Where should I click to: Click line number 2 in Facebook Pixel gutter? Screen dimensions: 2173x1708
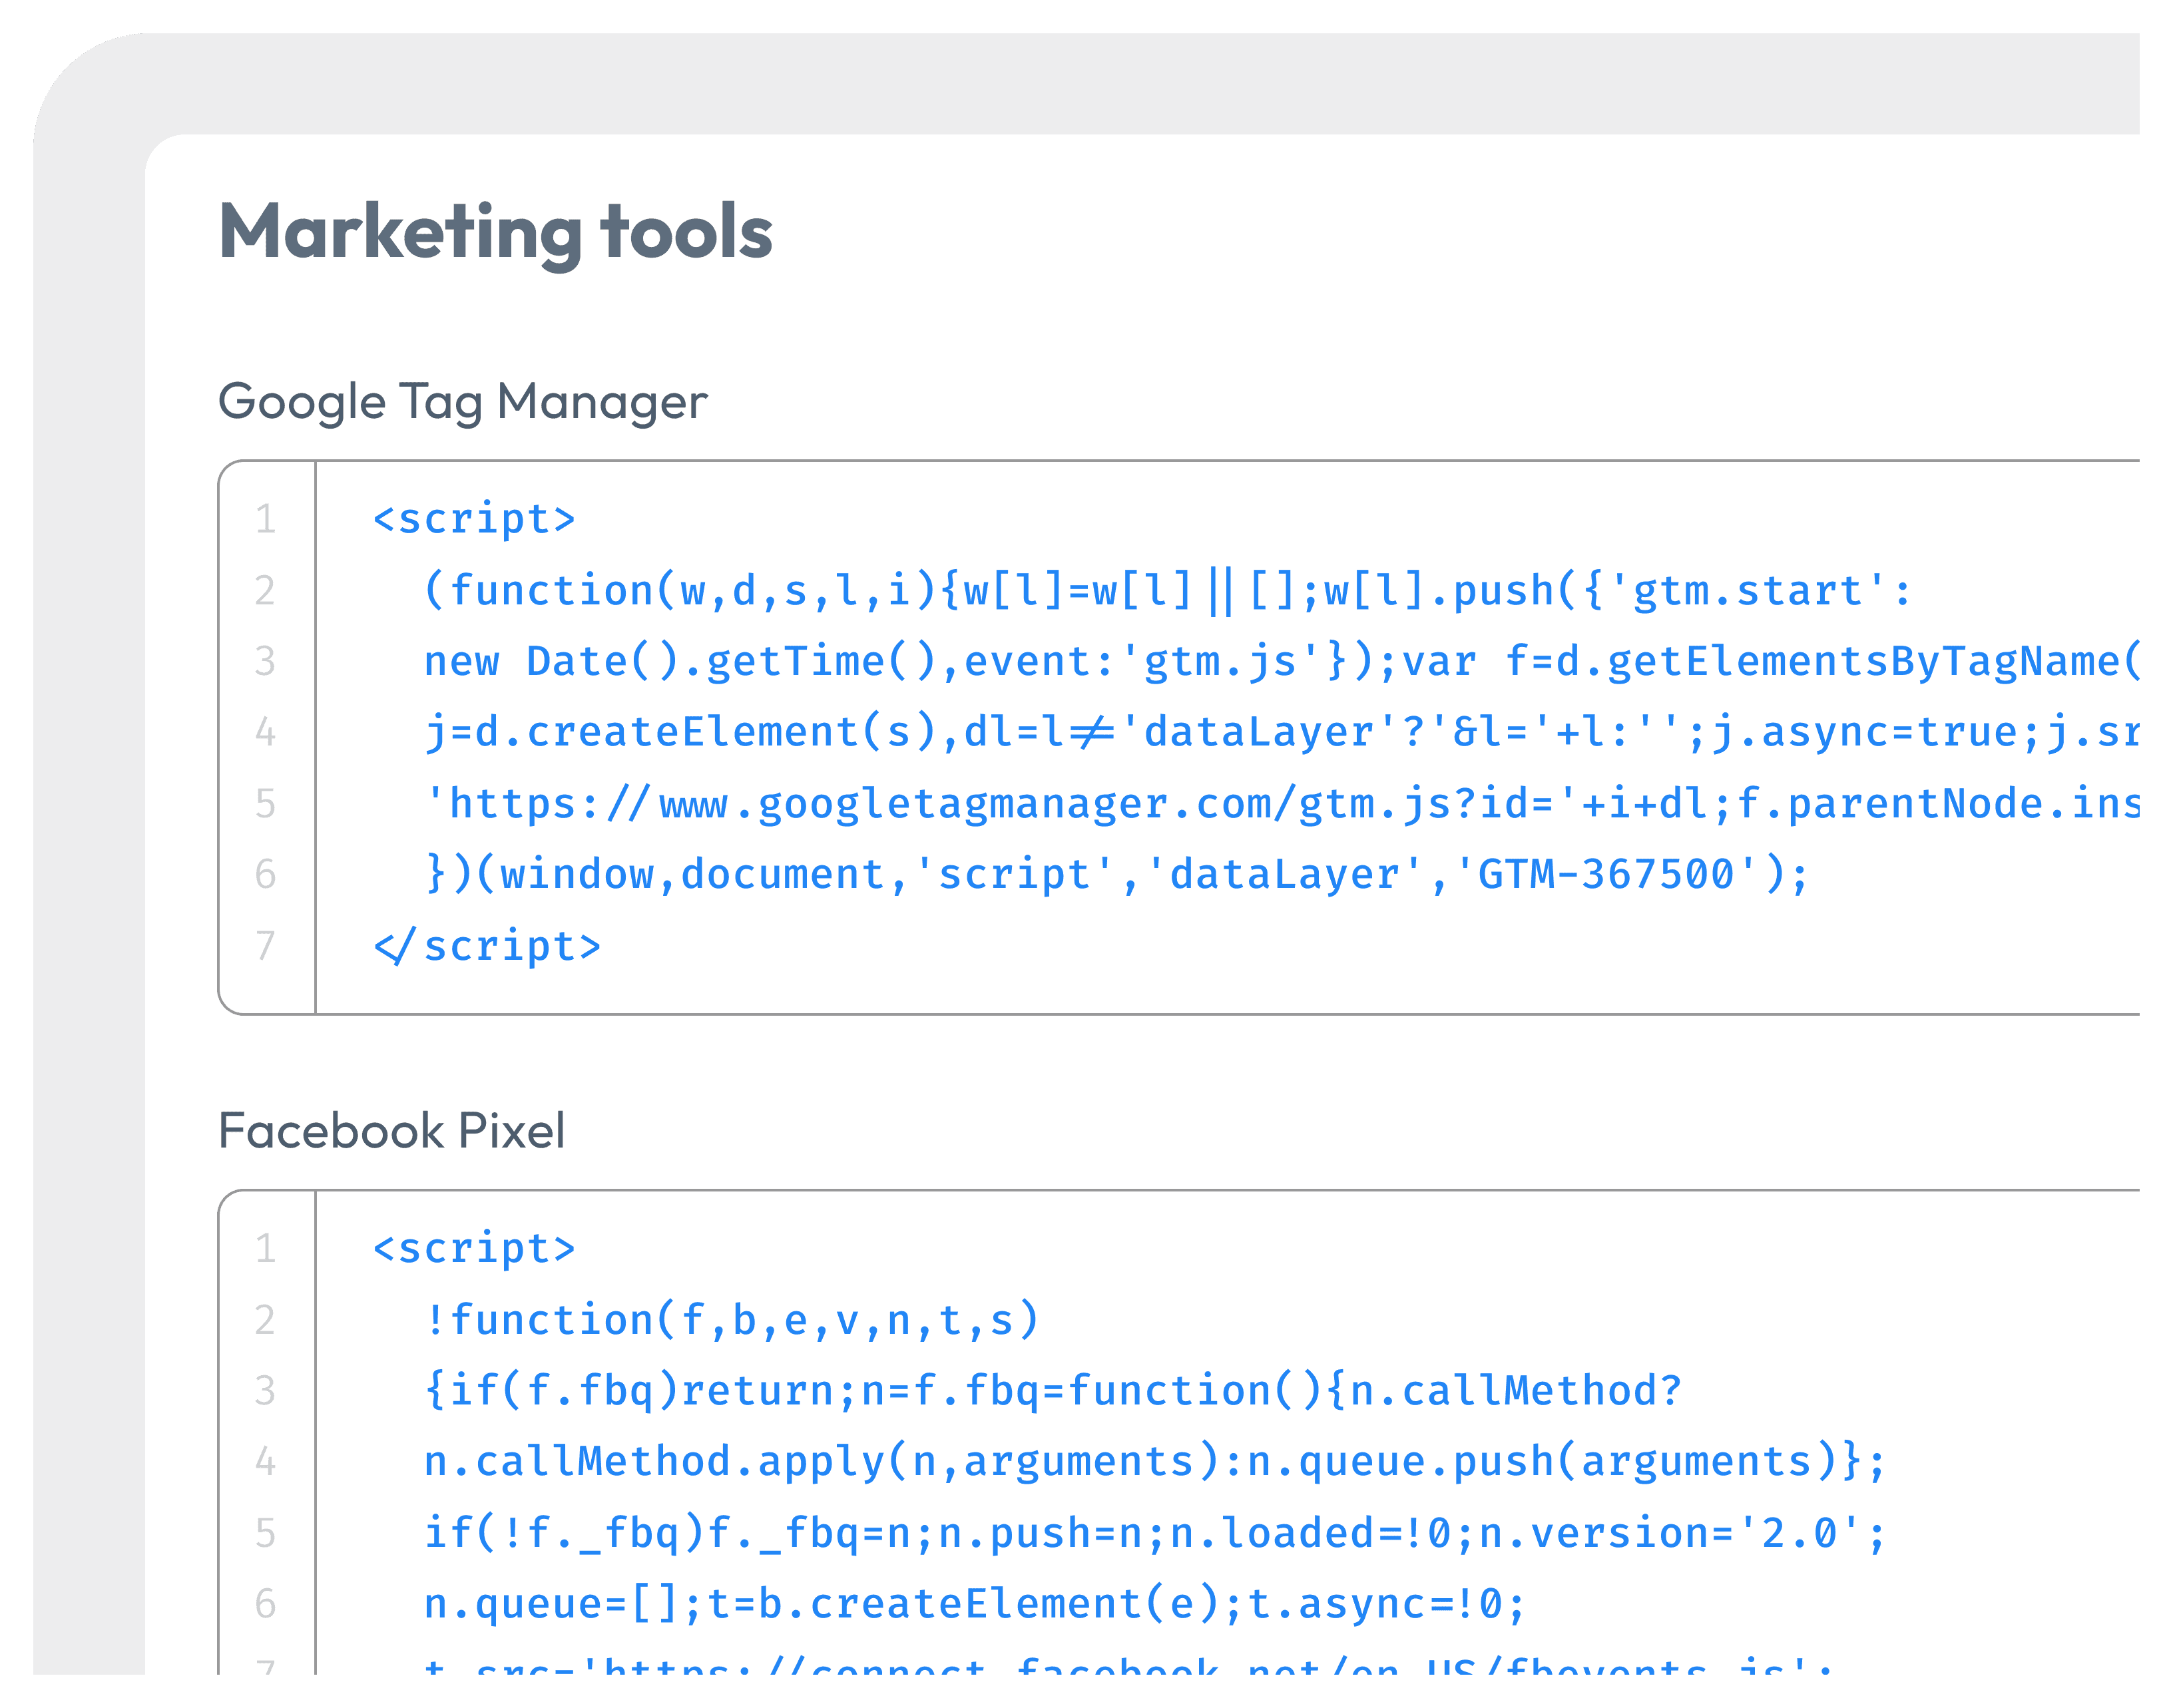coord(265,1320)
